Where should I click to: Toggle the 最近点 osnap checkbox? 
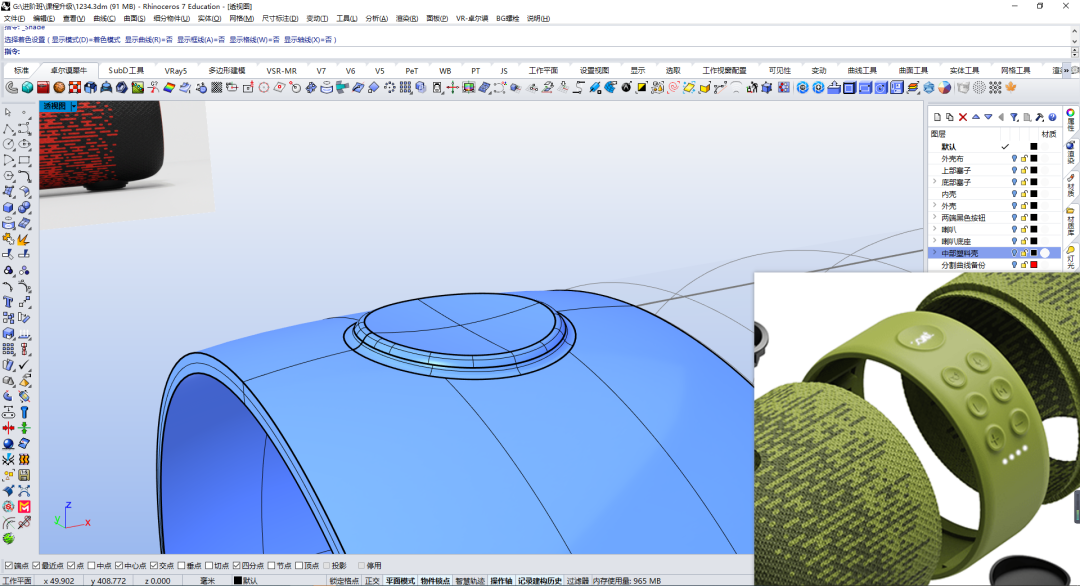37,565
